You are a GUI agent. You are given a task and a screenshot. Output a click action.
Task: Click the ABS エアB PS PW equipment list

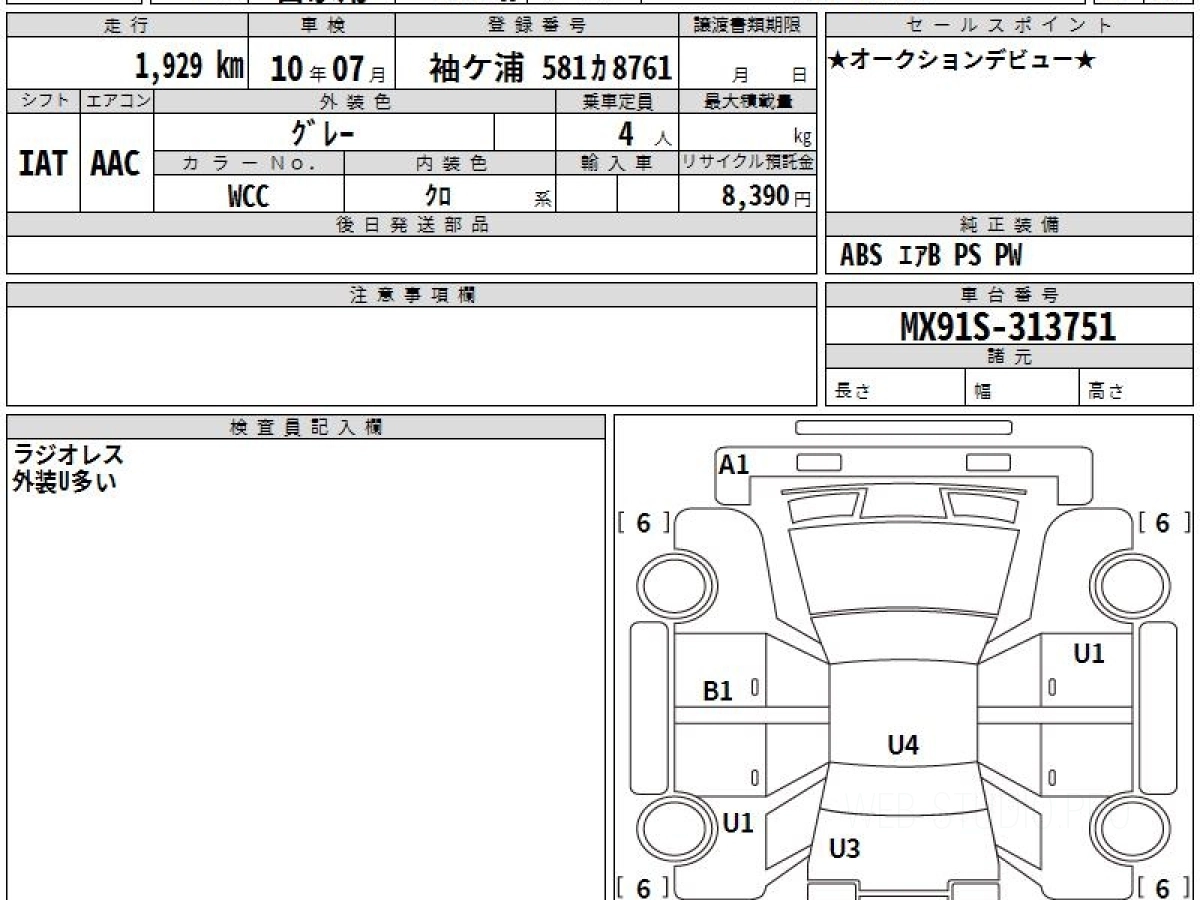931,257
